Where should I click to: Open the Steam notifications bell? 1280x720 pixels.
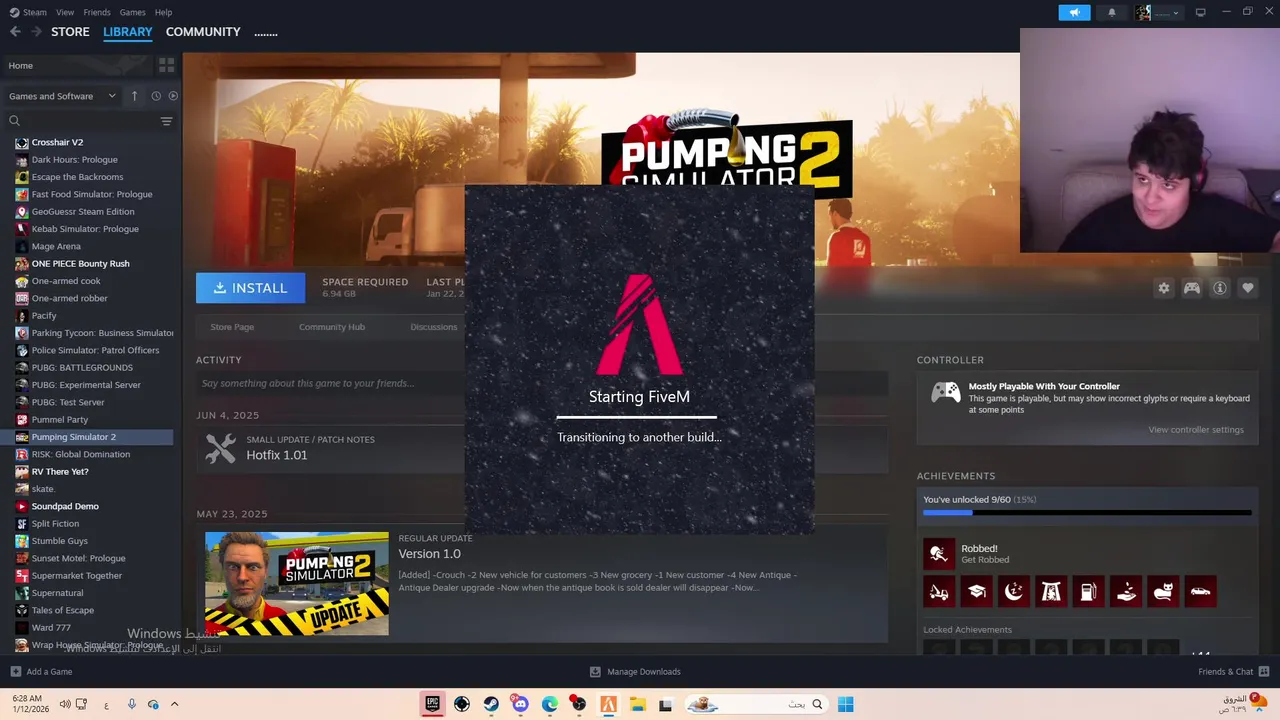1112,13
